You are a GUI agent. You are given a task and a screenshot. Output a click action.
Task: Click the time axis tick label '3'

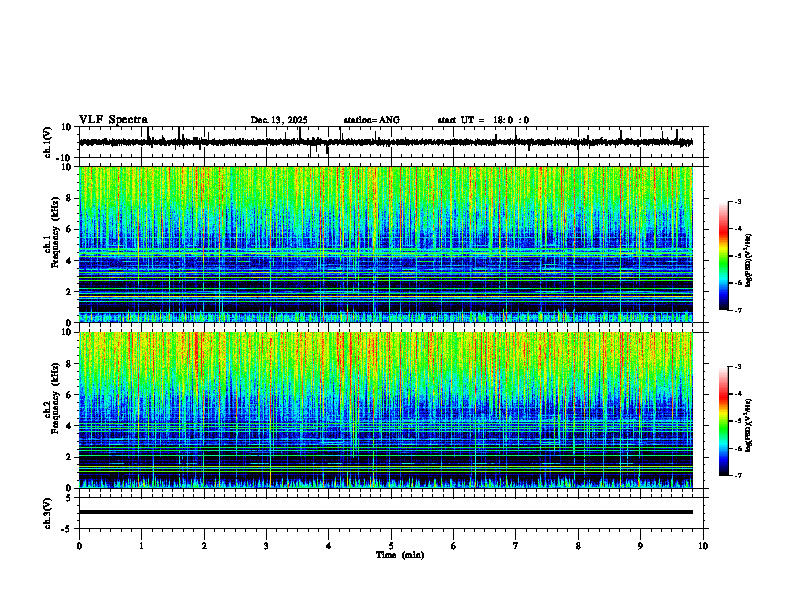266,546
